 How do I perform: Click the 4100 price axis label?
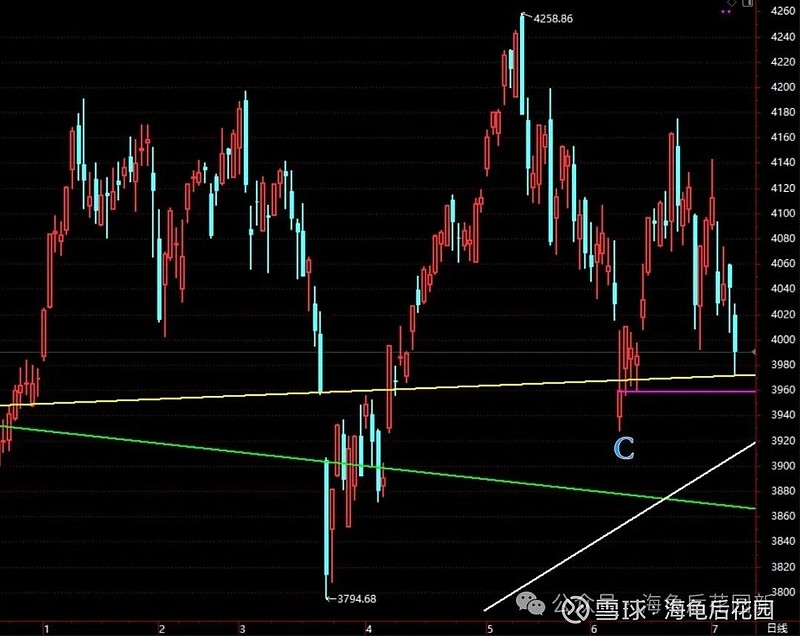coord(783,213)
